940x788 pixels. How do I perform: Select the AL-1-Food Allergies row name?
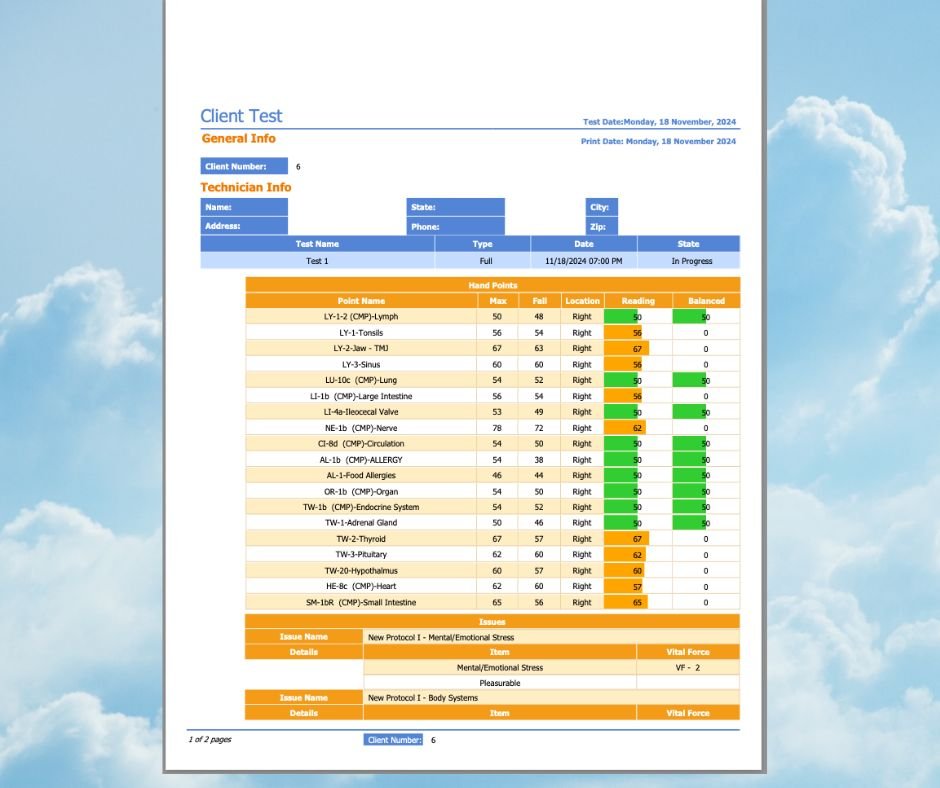coord(361,475)
